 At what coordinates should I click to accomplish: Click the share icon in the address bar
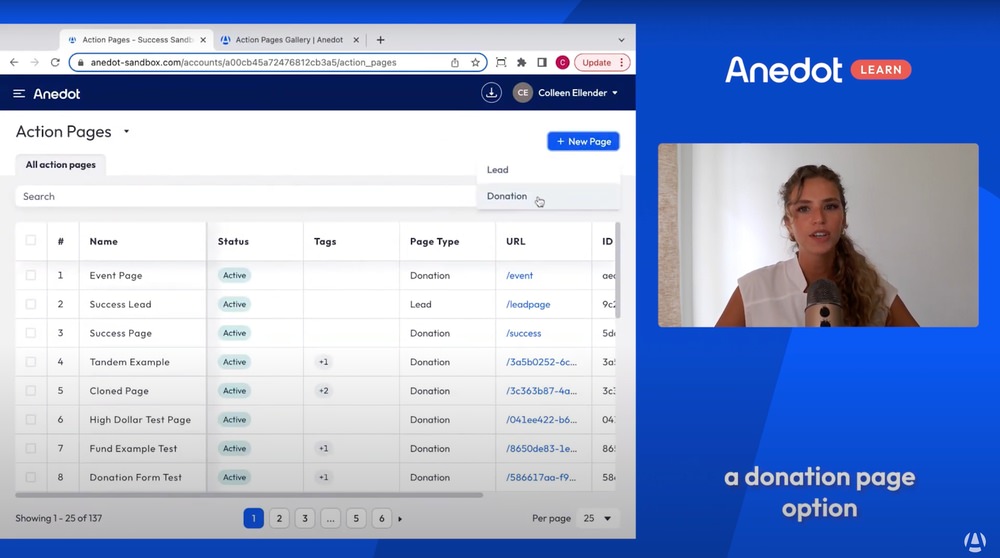[x=455, y=62]
